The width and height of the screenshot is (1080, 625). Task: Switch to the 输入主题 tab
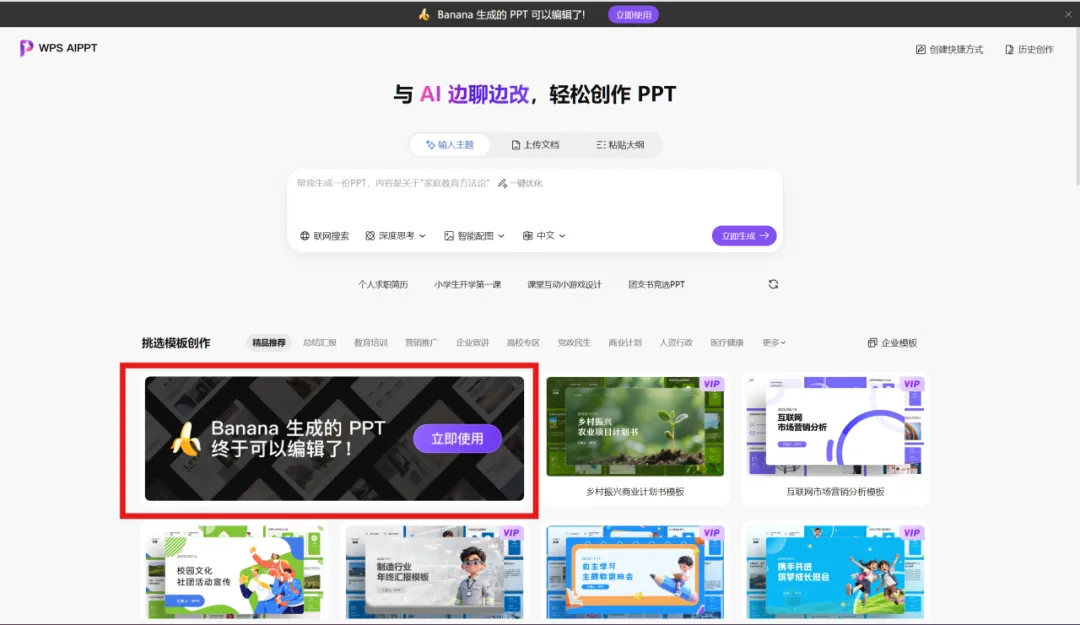[450, 145]
